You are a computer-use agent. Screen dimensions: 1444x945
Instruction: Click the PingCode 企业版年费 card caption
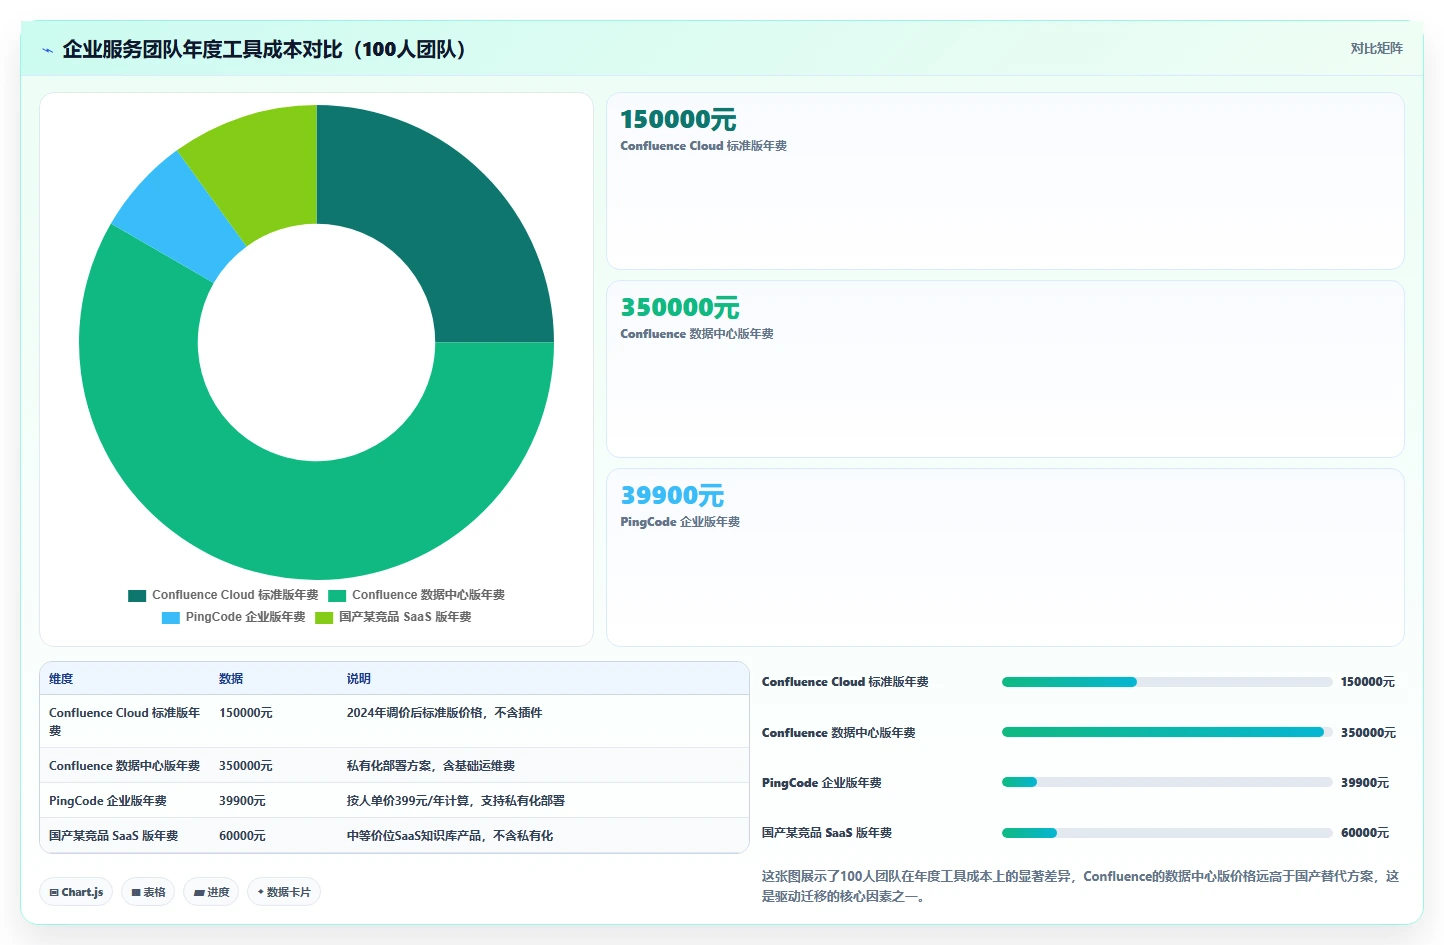680,522
